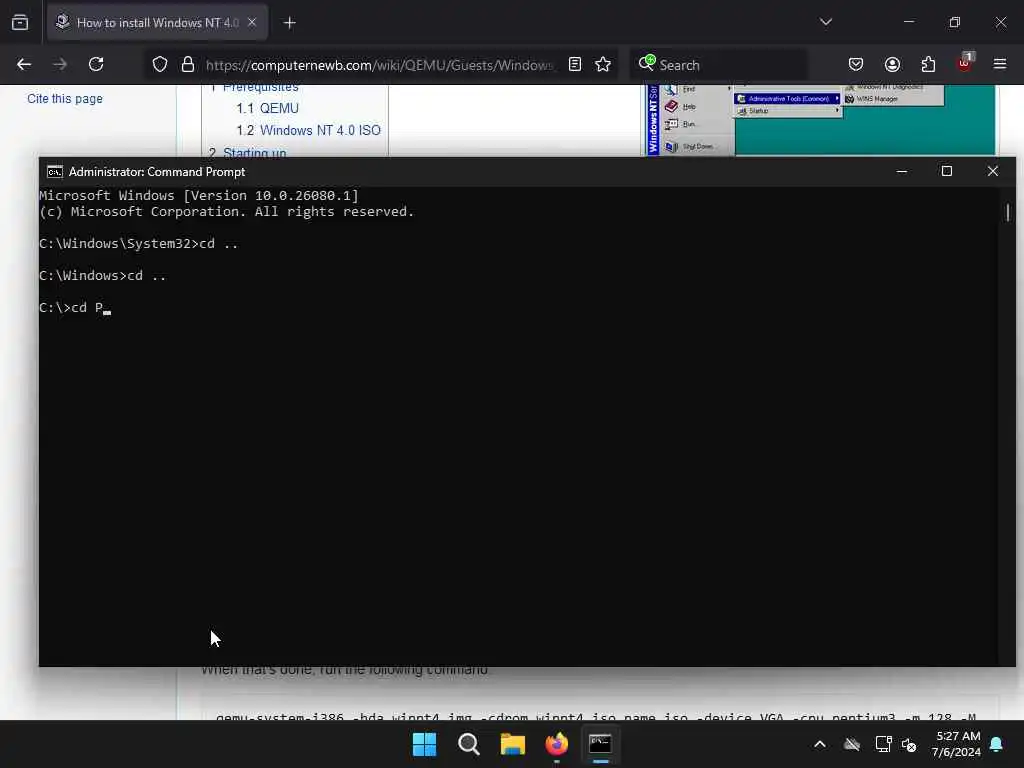The image size is (1024, 768).
Task: Maximize the Command Prompt window
Action: pos(947,171)
